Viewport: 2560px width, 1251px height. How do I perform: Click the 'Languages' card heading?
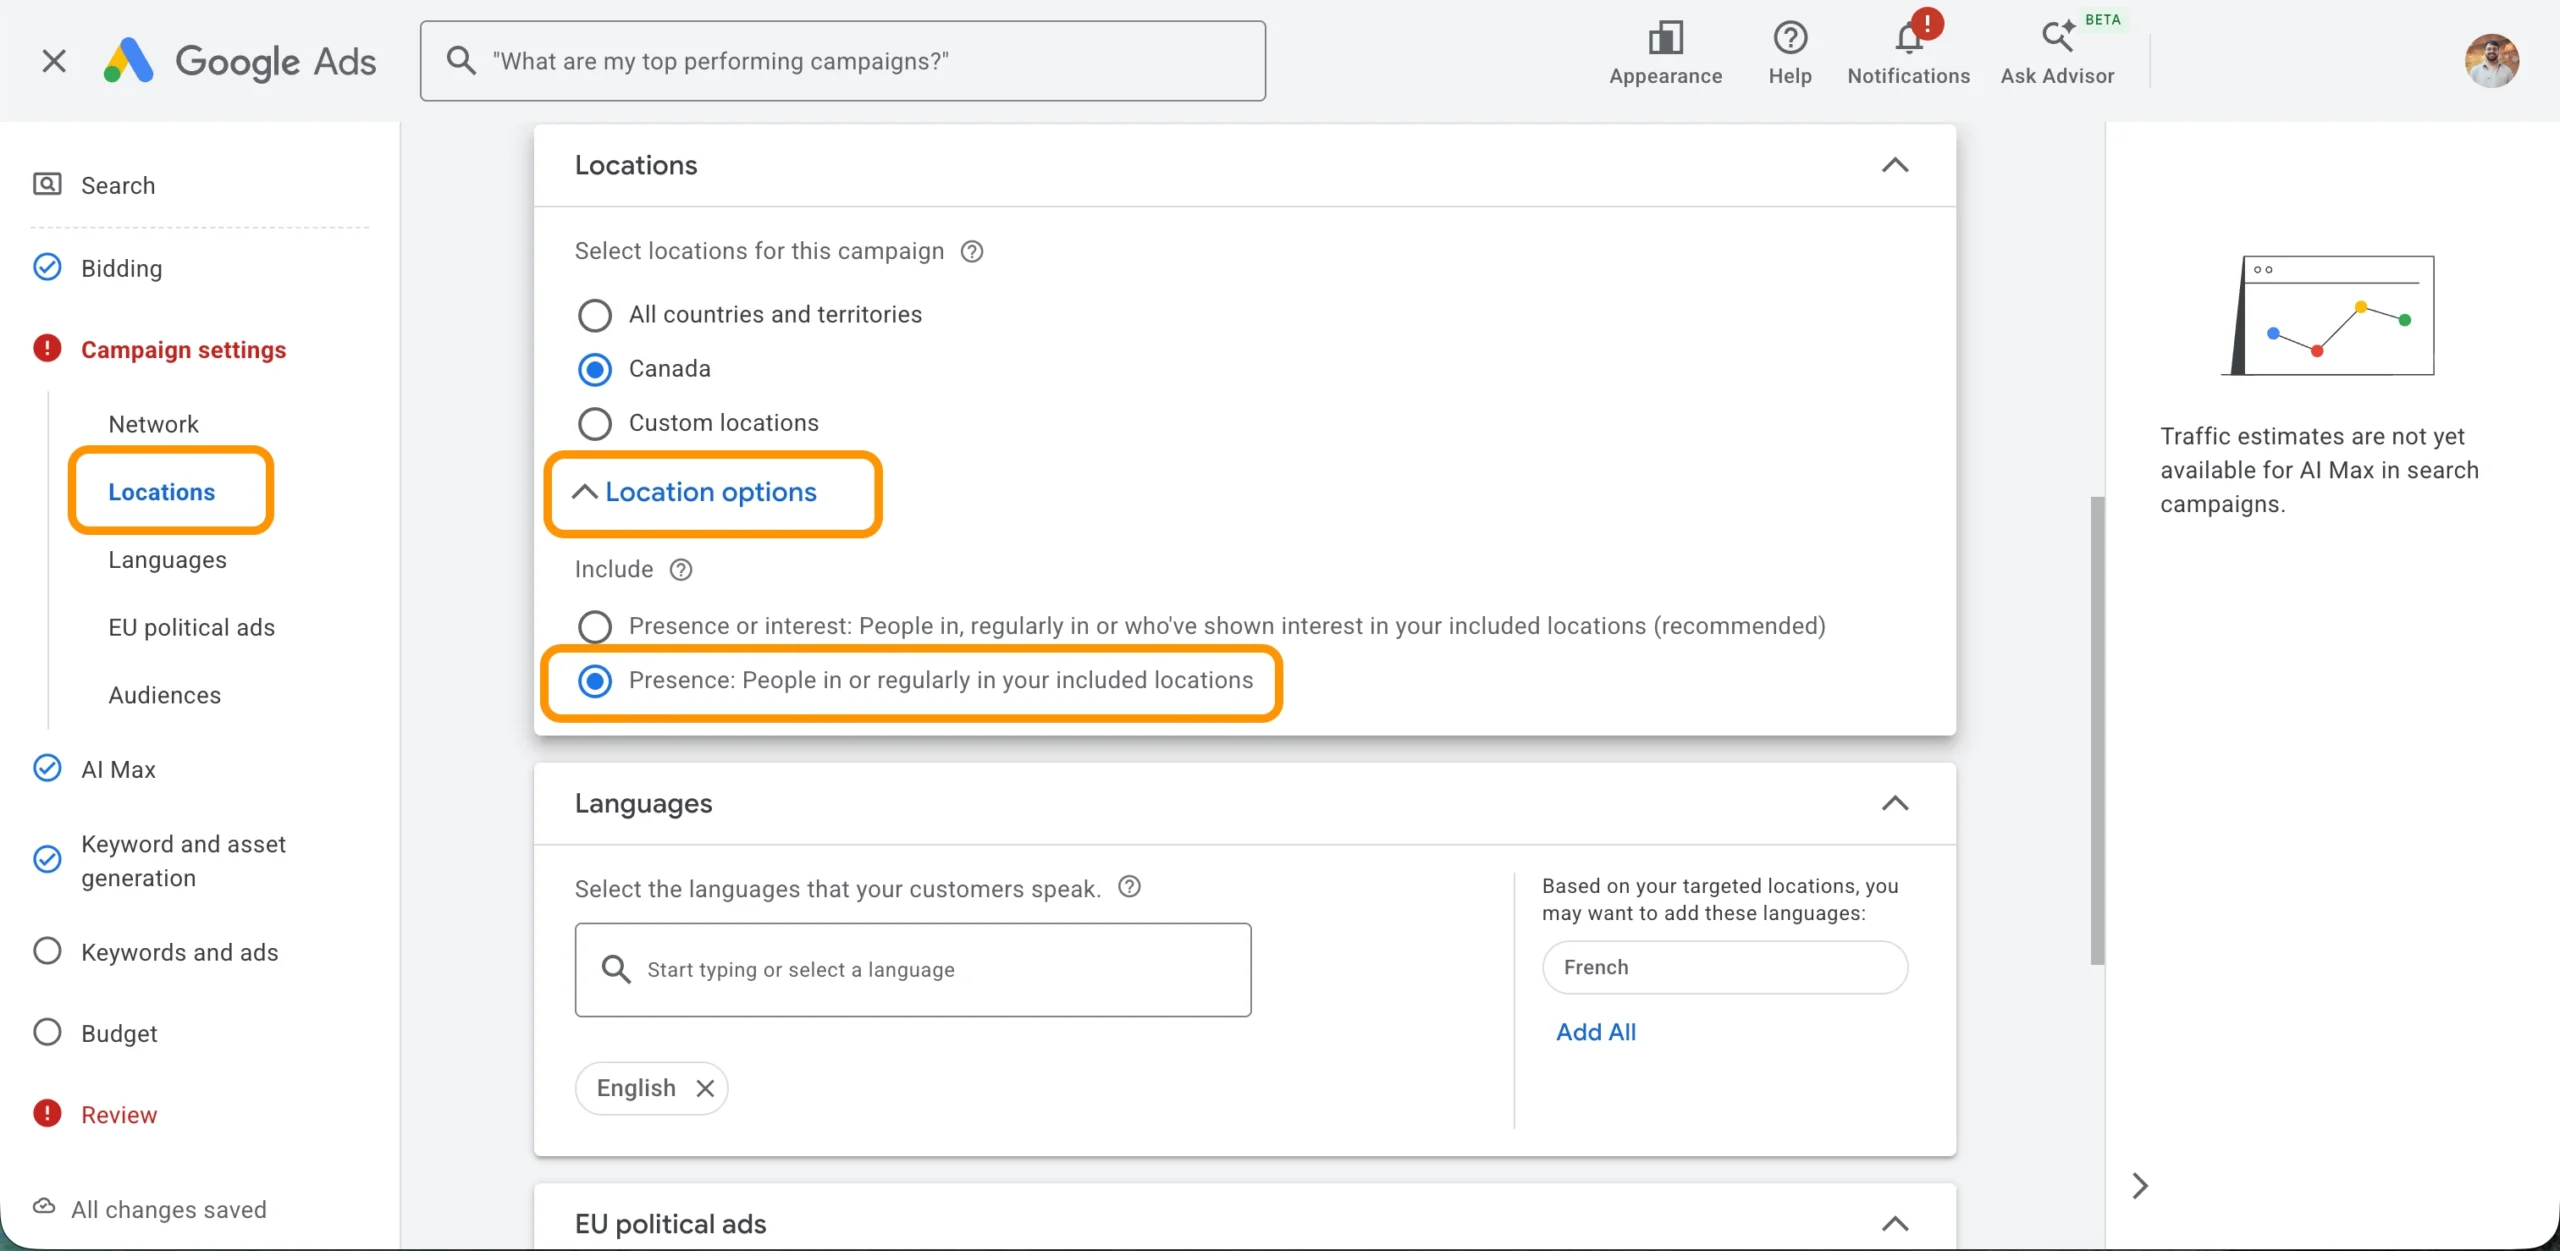tap(643, 803)
